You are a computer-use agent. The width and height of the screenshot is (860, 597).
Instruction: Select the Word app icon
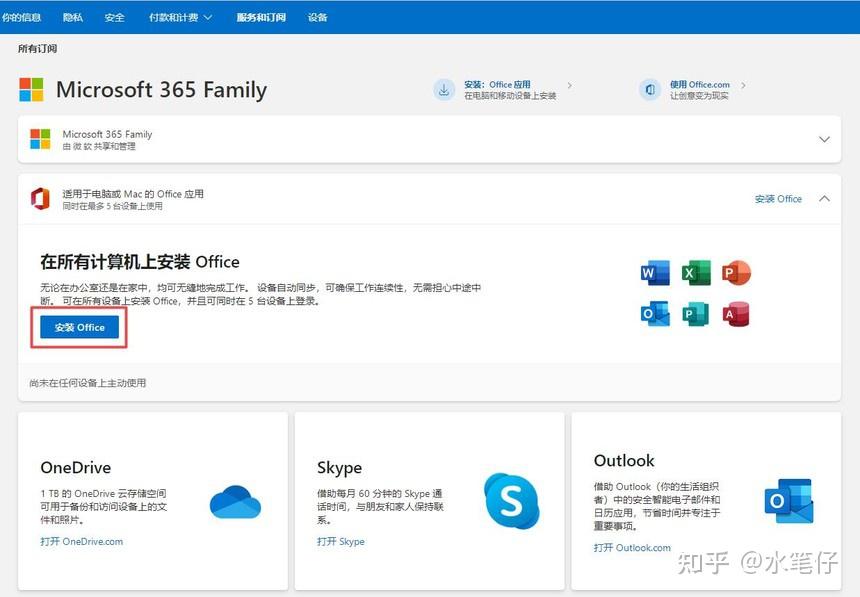pos(655,271)
